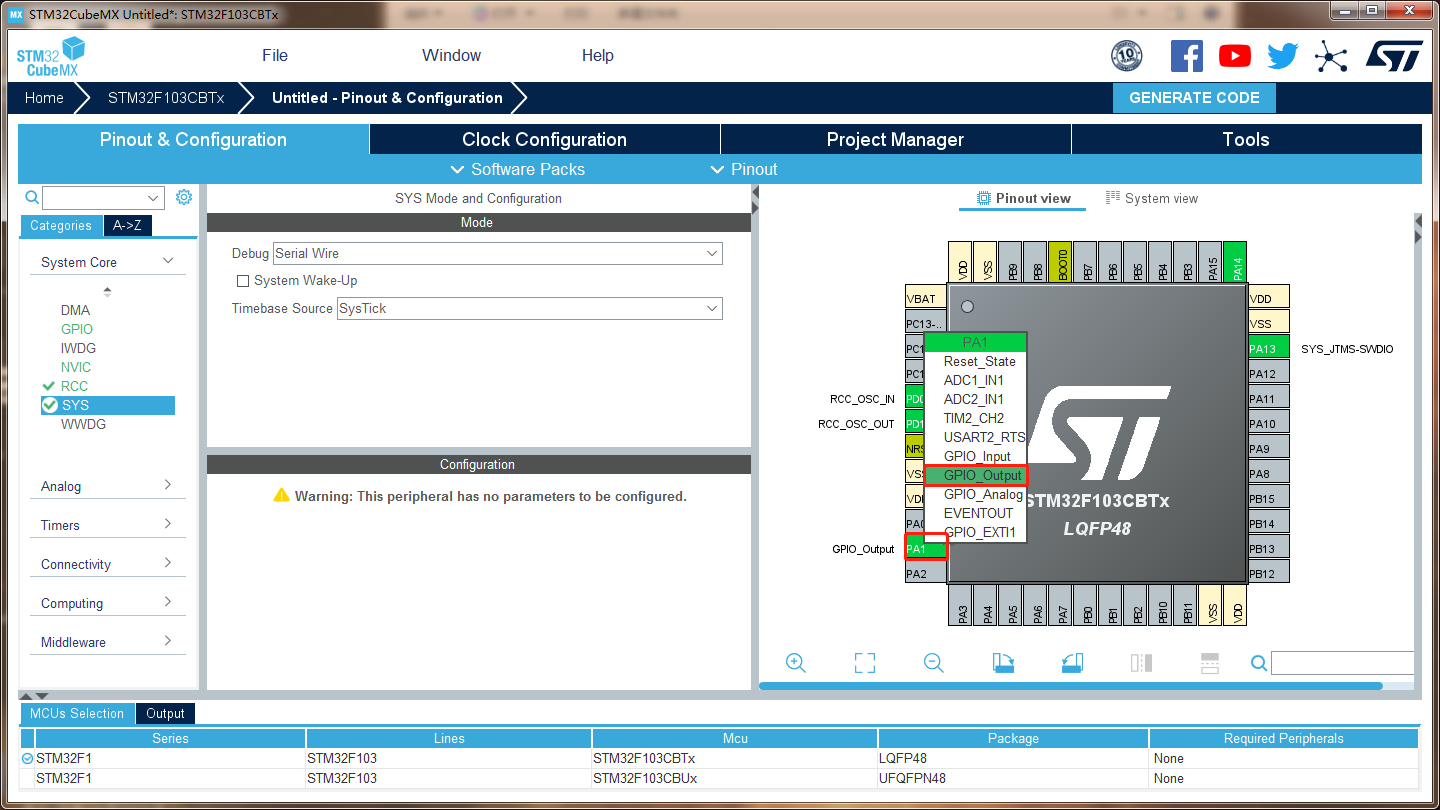Click the ST logo in the header
Screen dimensions: 1440x810
point(1394,56)
